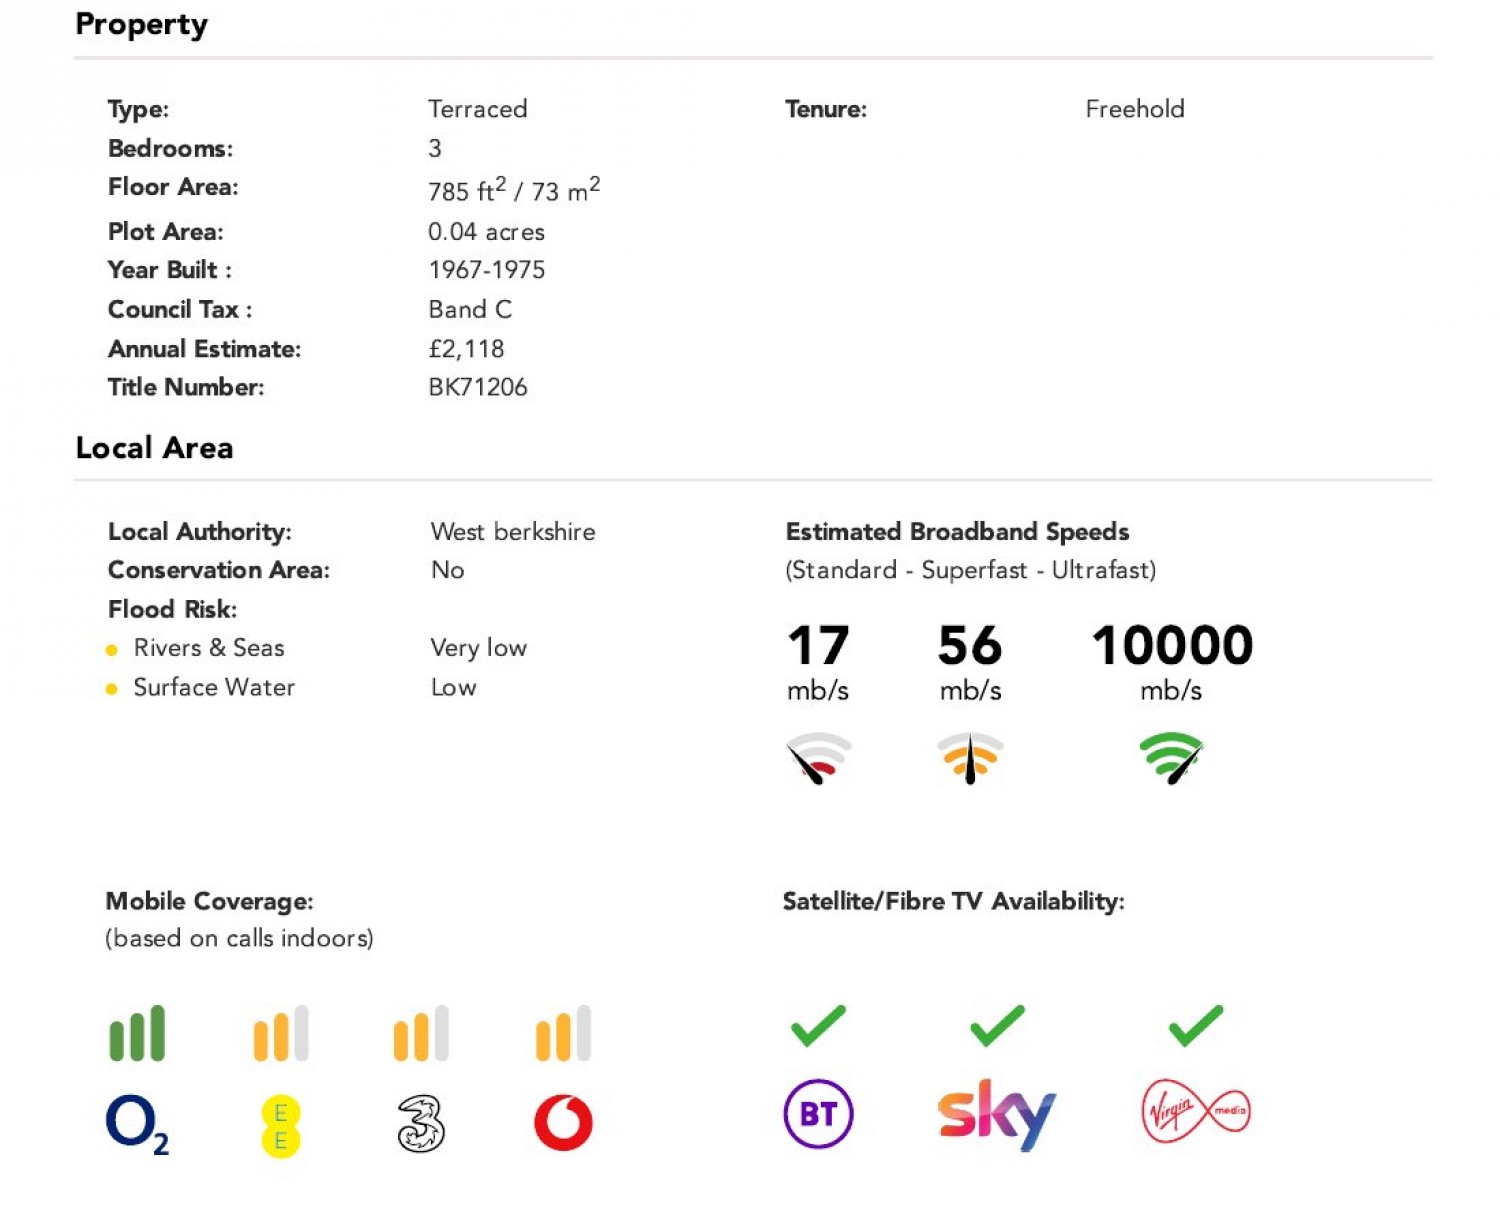The height and width of the screenshot is (1215, 1500).
Task: Click the Property section heading
Action: click(x=141, y=24)
